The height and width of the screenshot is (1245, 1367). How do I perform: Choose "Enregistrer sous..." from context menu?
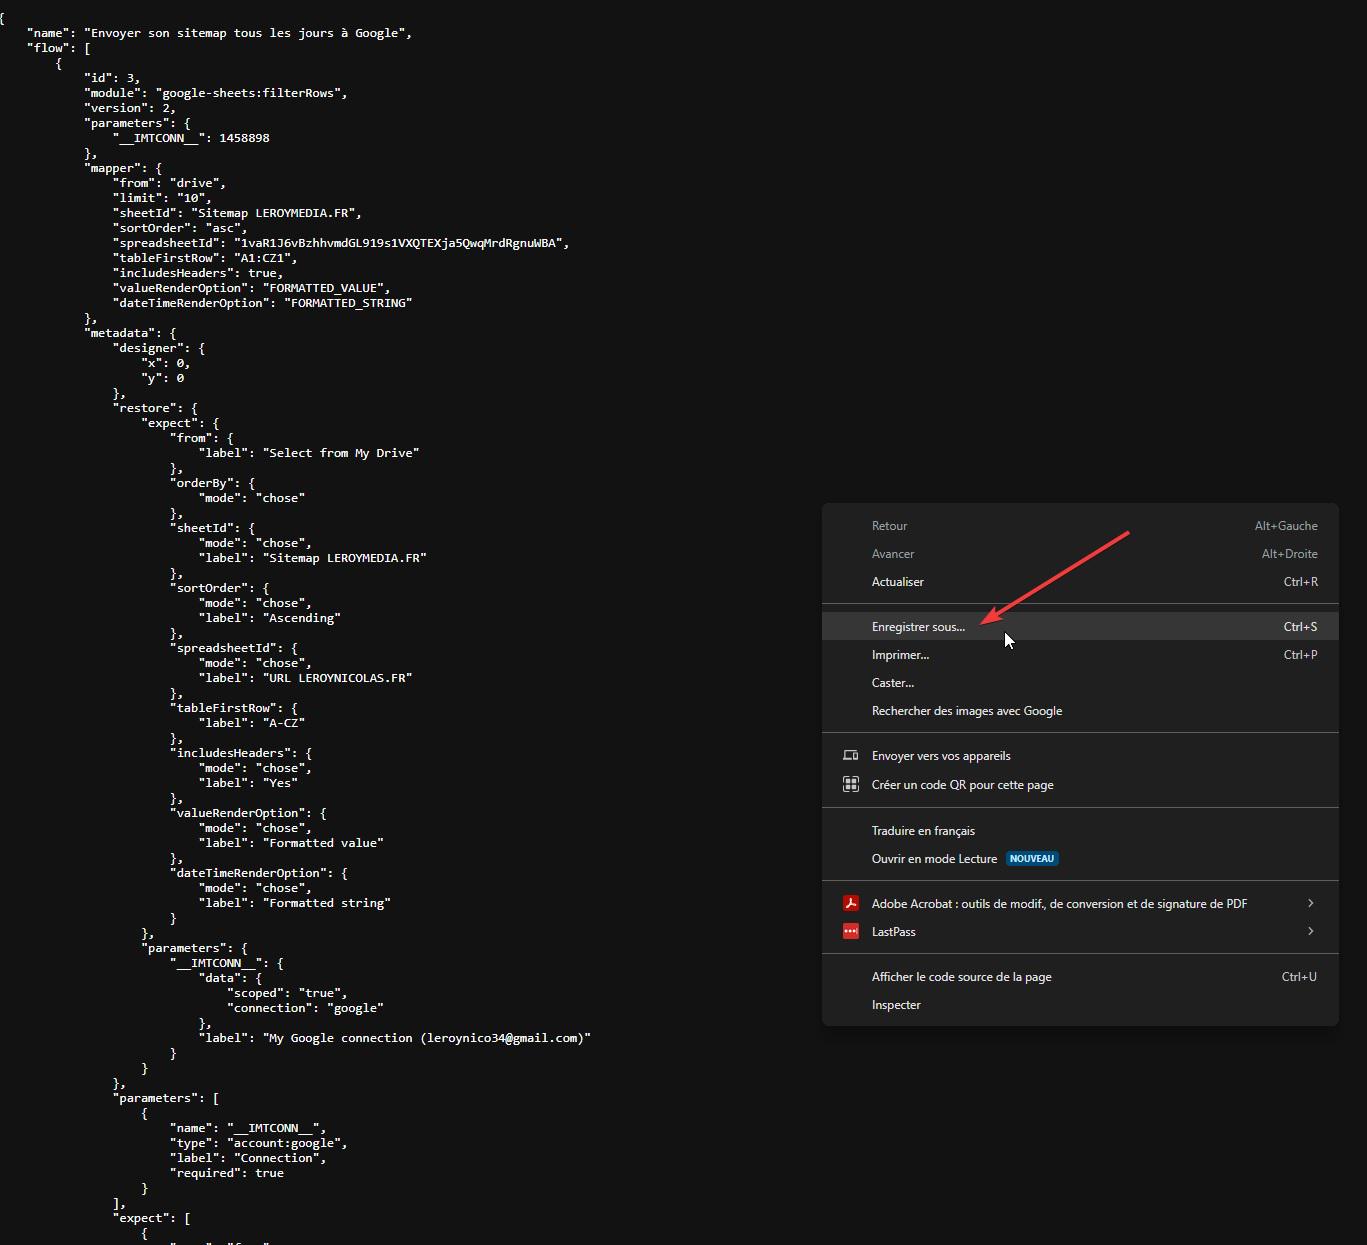coord(1080,627)
